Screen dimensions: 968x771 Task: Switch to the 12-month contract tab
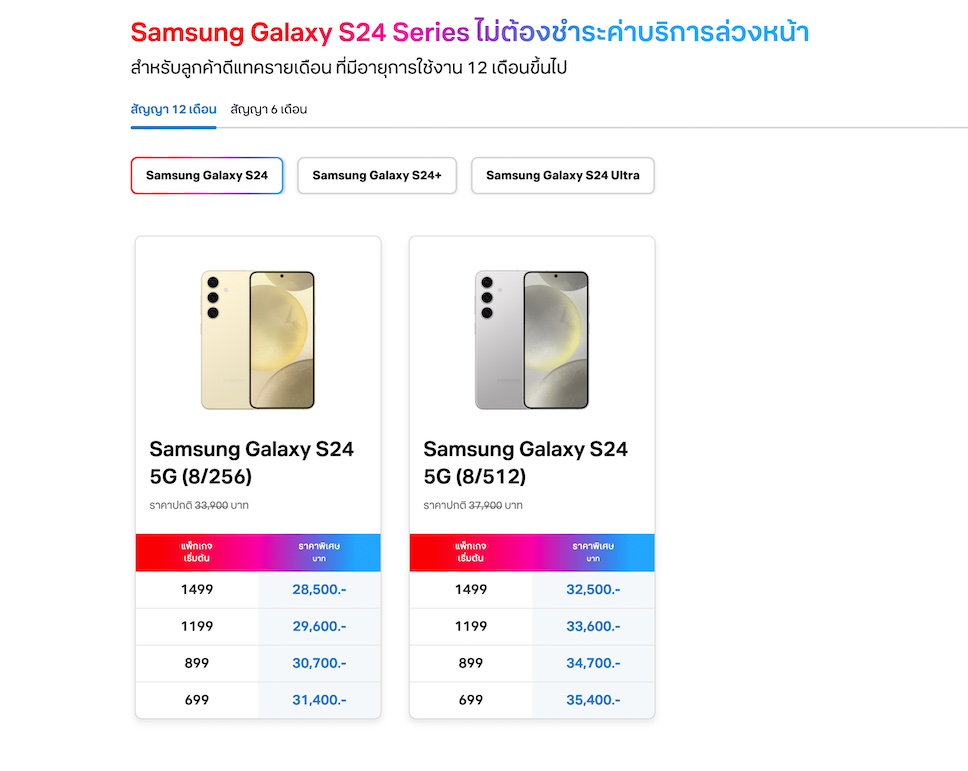[x=173, y=109]
